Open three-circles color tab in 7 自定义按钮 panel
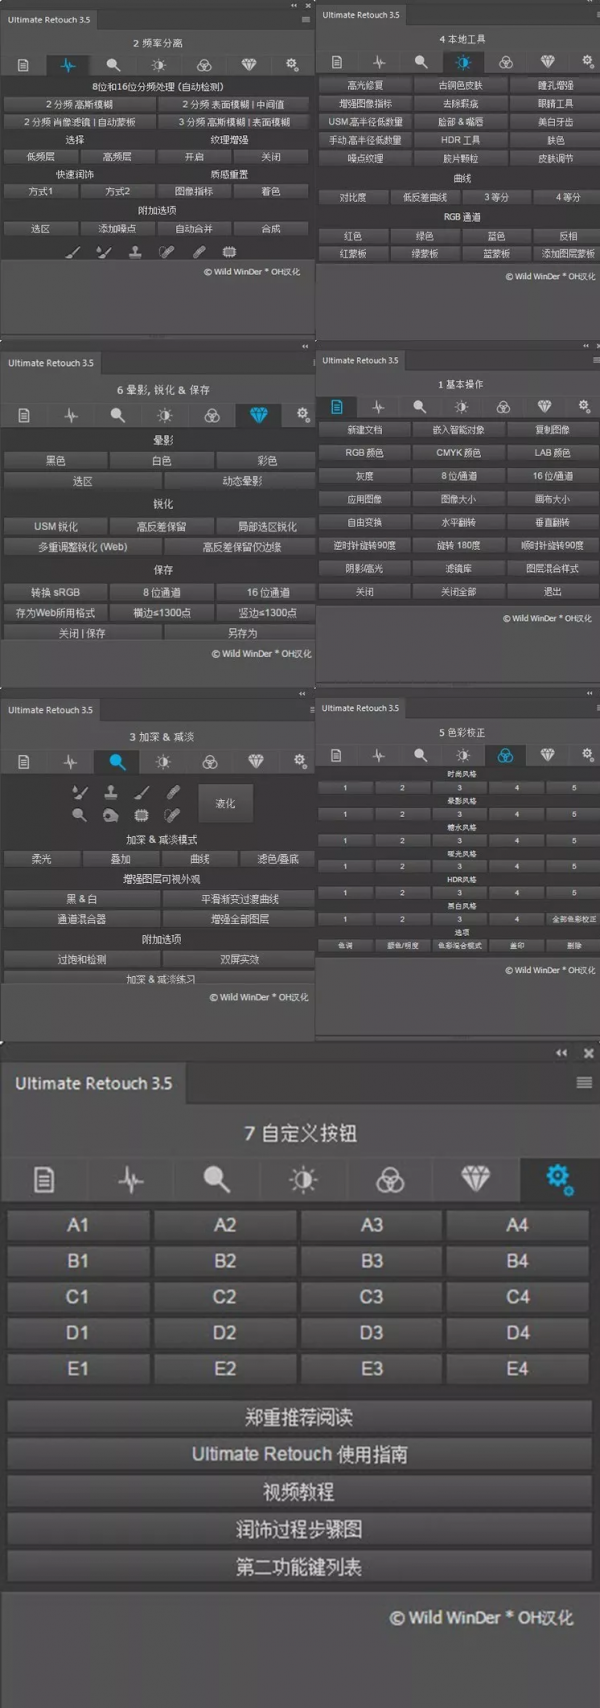The width and height of the screenshot is (600, 1708). tap(389, 1180)
